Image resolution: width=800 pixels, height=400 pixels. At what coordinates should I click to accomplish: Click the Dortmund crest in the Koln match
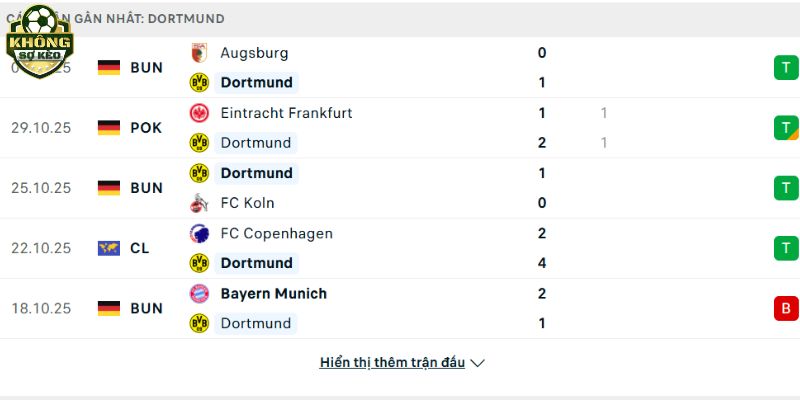(x=198, y=173)
